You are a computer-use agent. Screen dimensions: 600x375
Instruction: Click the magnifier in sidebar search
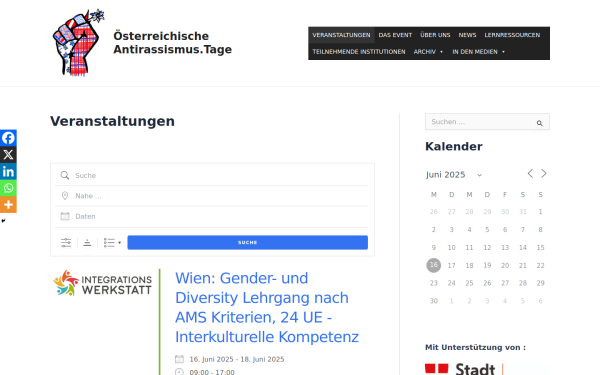540,123
